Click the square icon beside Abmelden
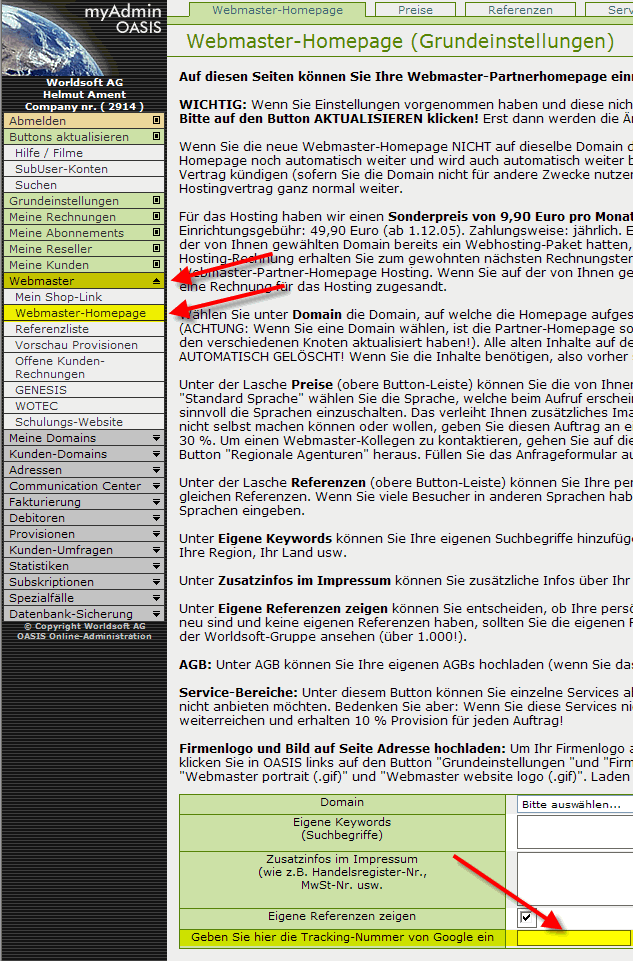The height and width of the screenshot is (961, 633). point(156,121)
